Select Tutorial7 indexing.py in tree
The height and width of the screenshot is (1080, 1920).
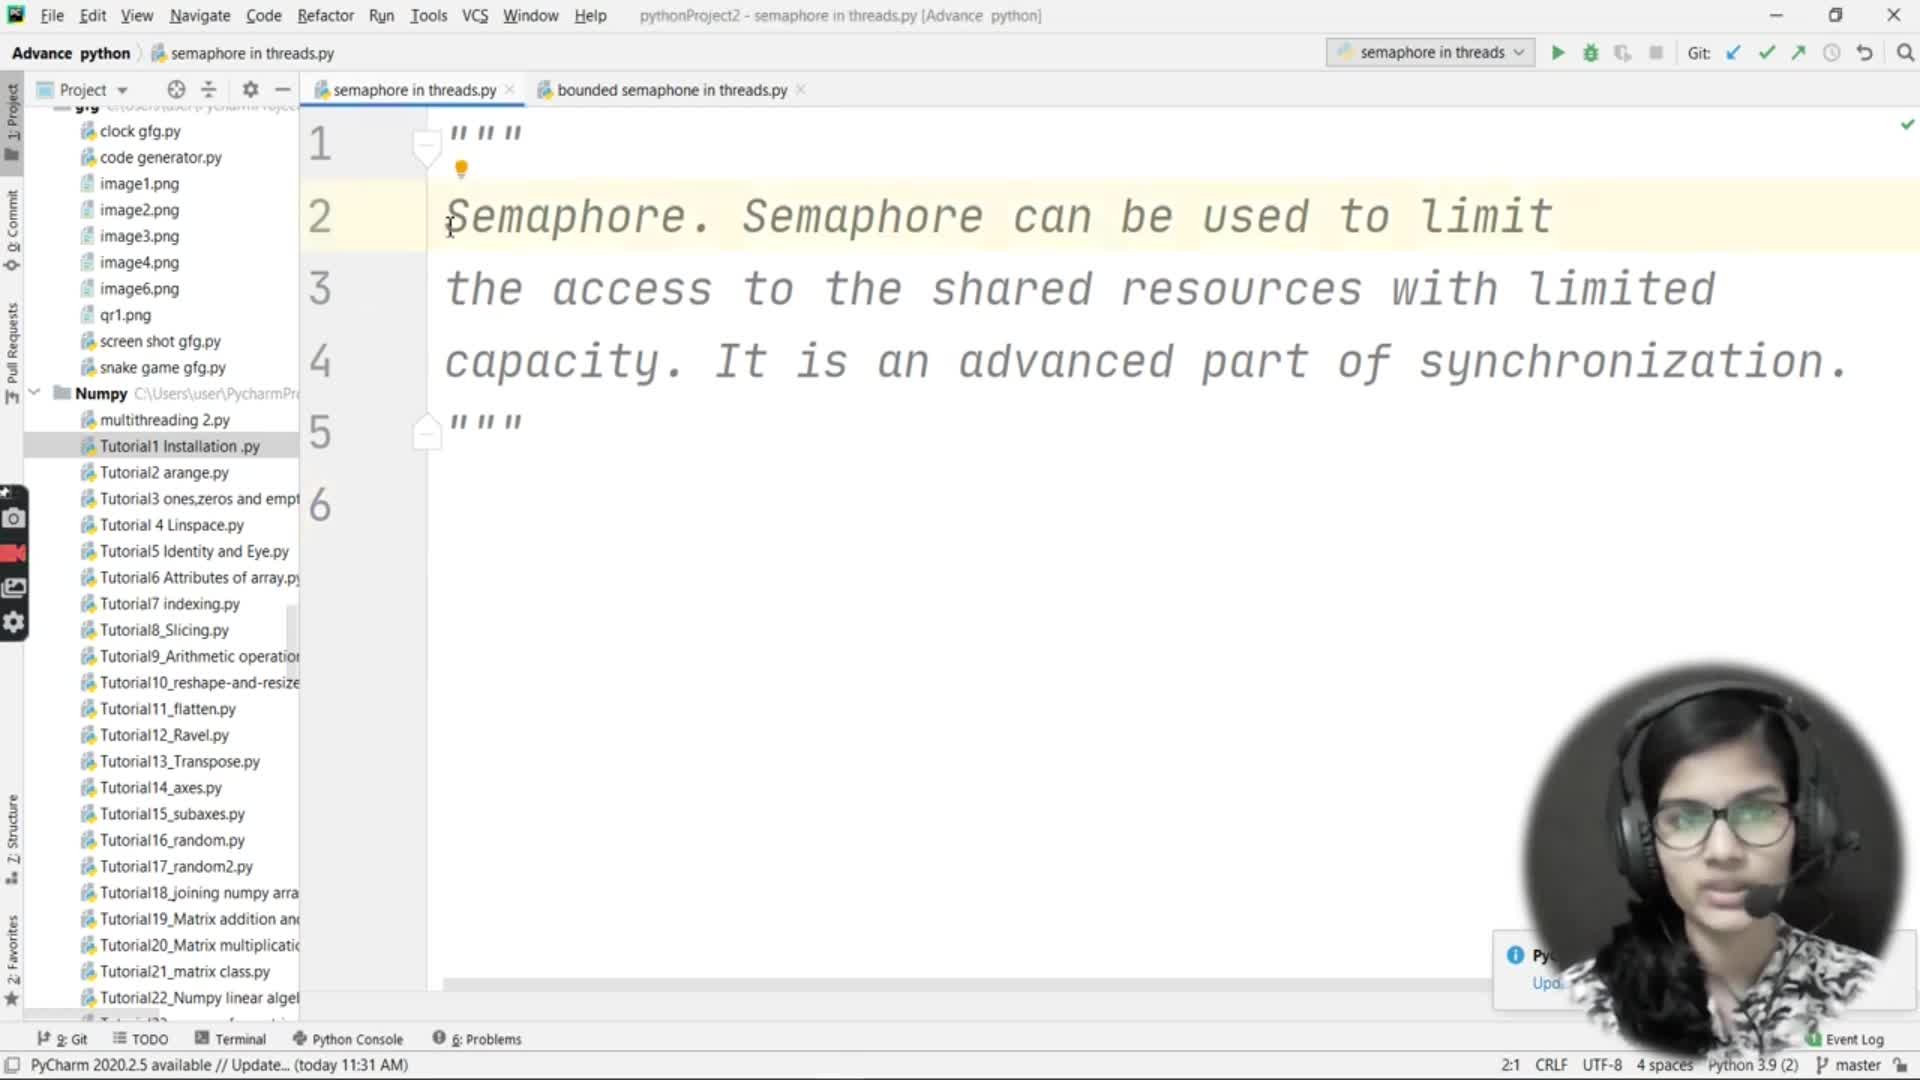point(169,604)
